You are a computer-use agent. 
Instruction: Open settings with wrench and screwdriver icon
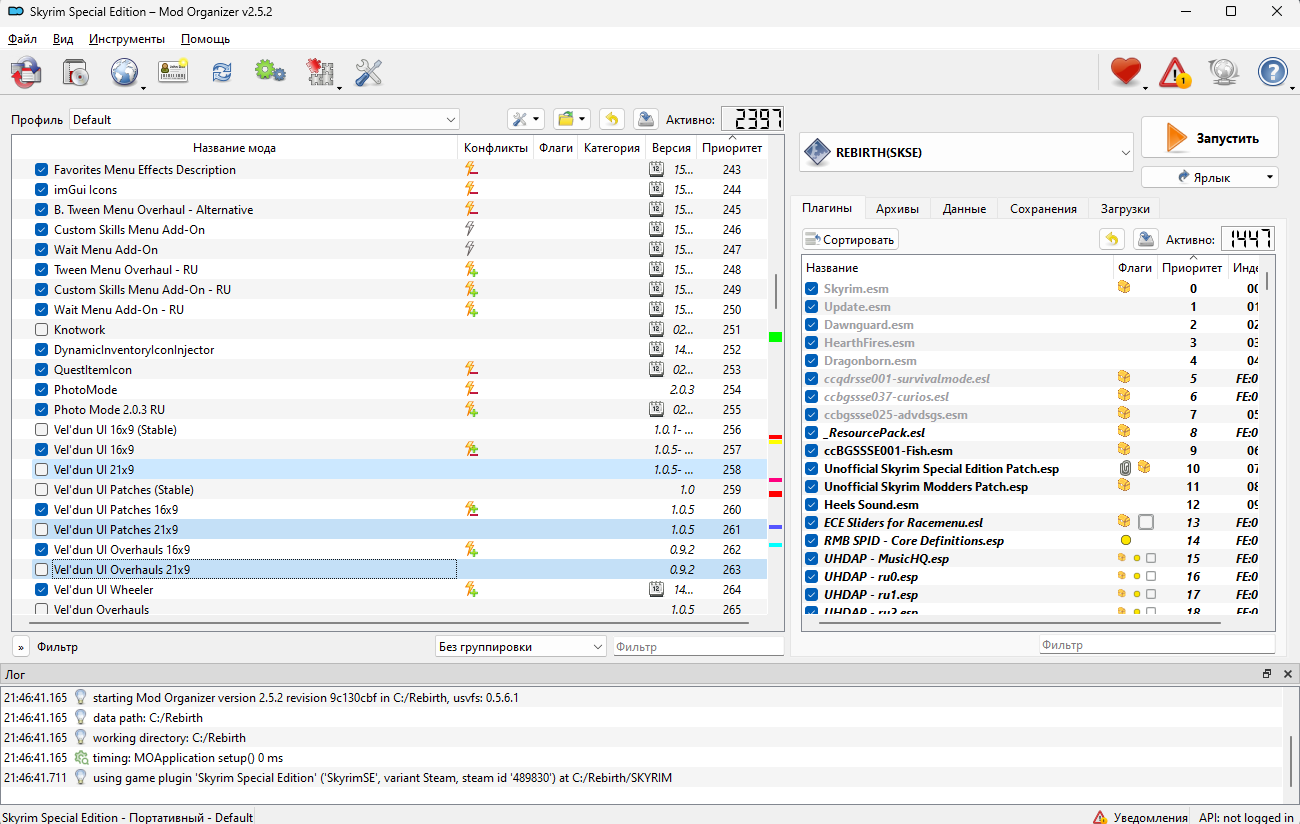coord(369,72)
